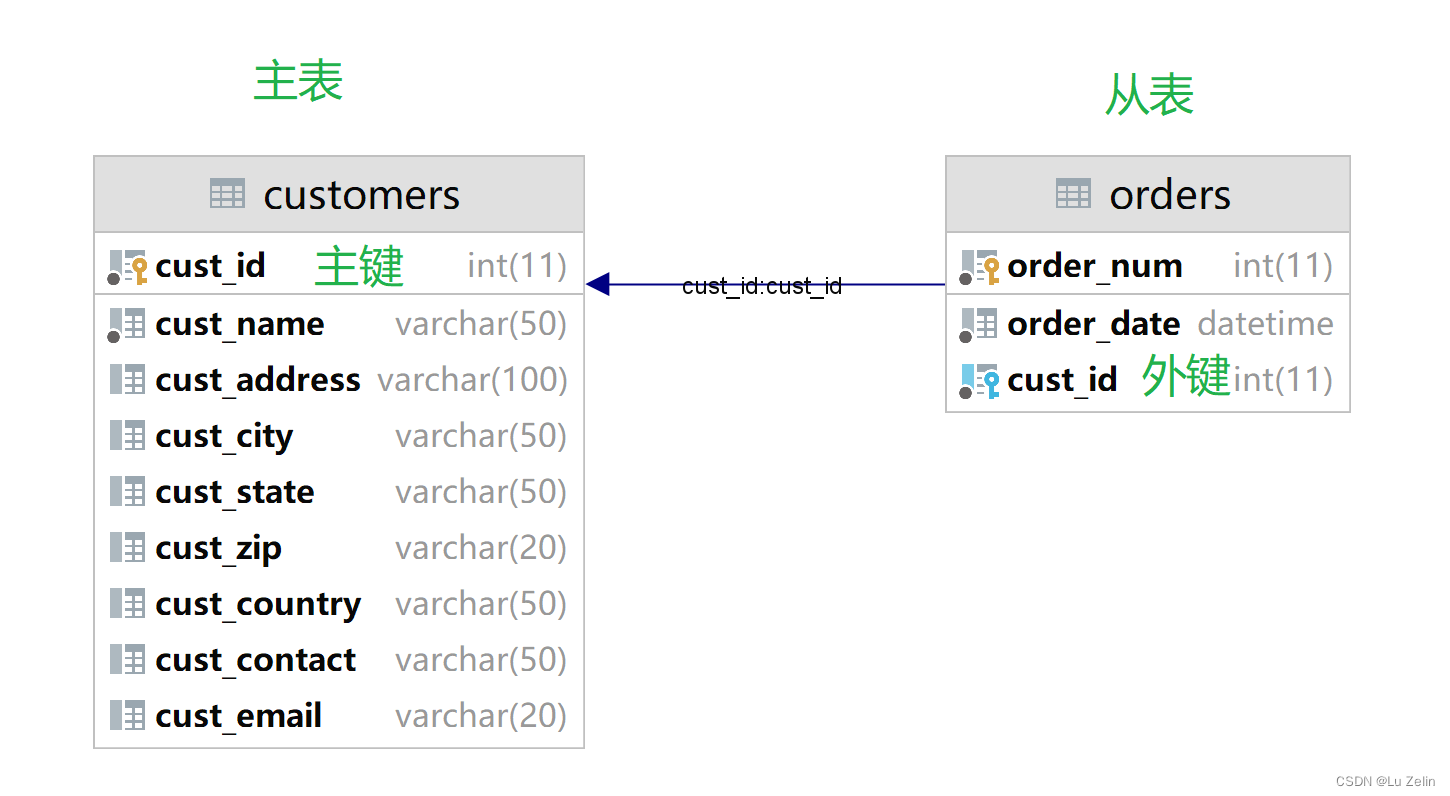Click the column icon beside order_date

pos(979,325)
